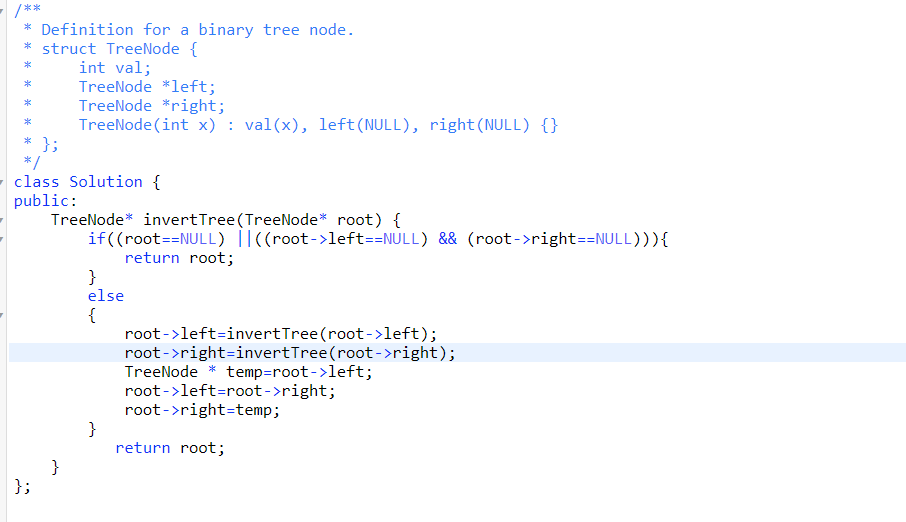Collapse the fold arrow beside the invertTree declaration
The image size is (906, 522).
[x=2, y=220]
